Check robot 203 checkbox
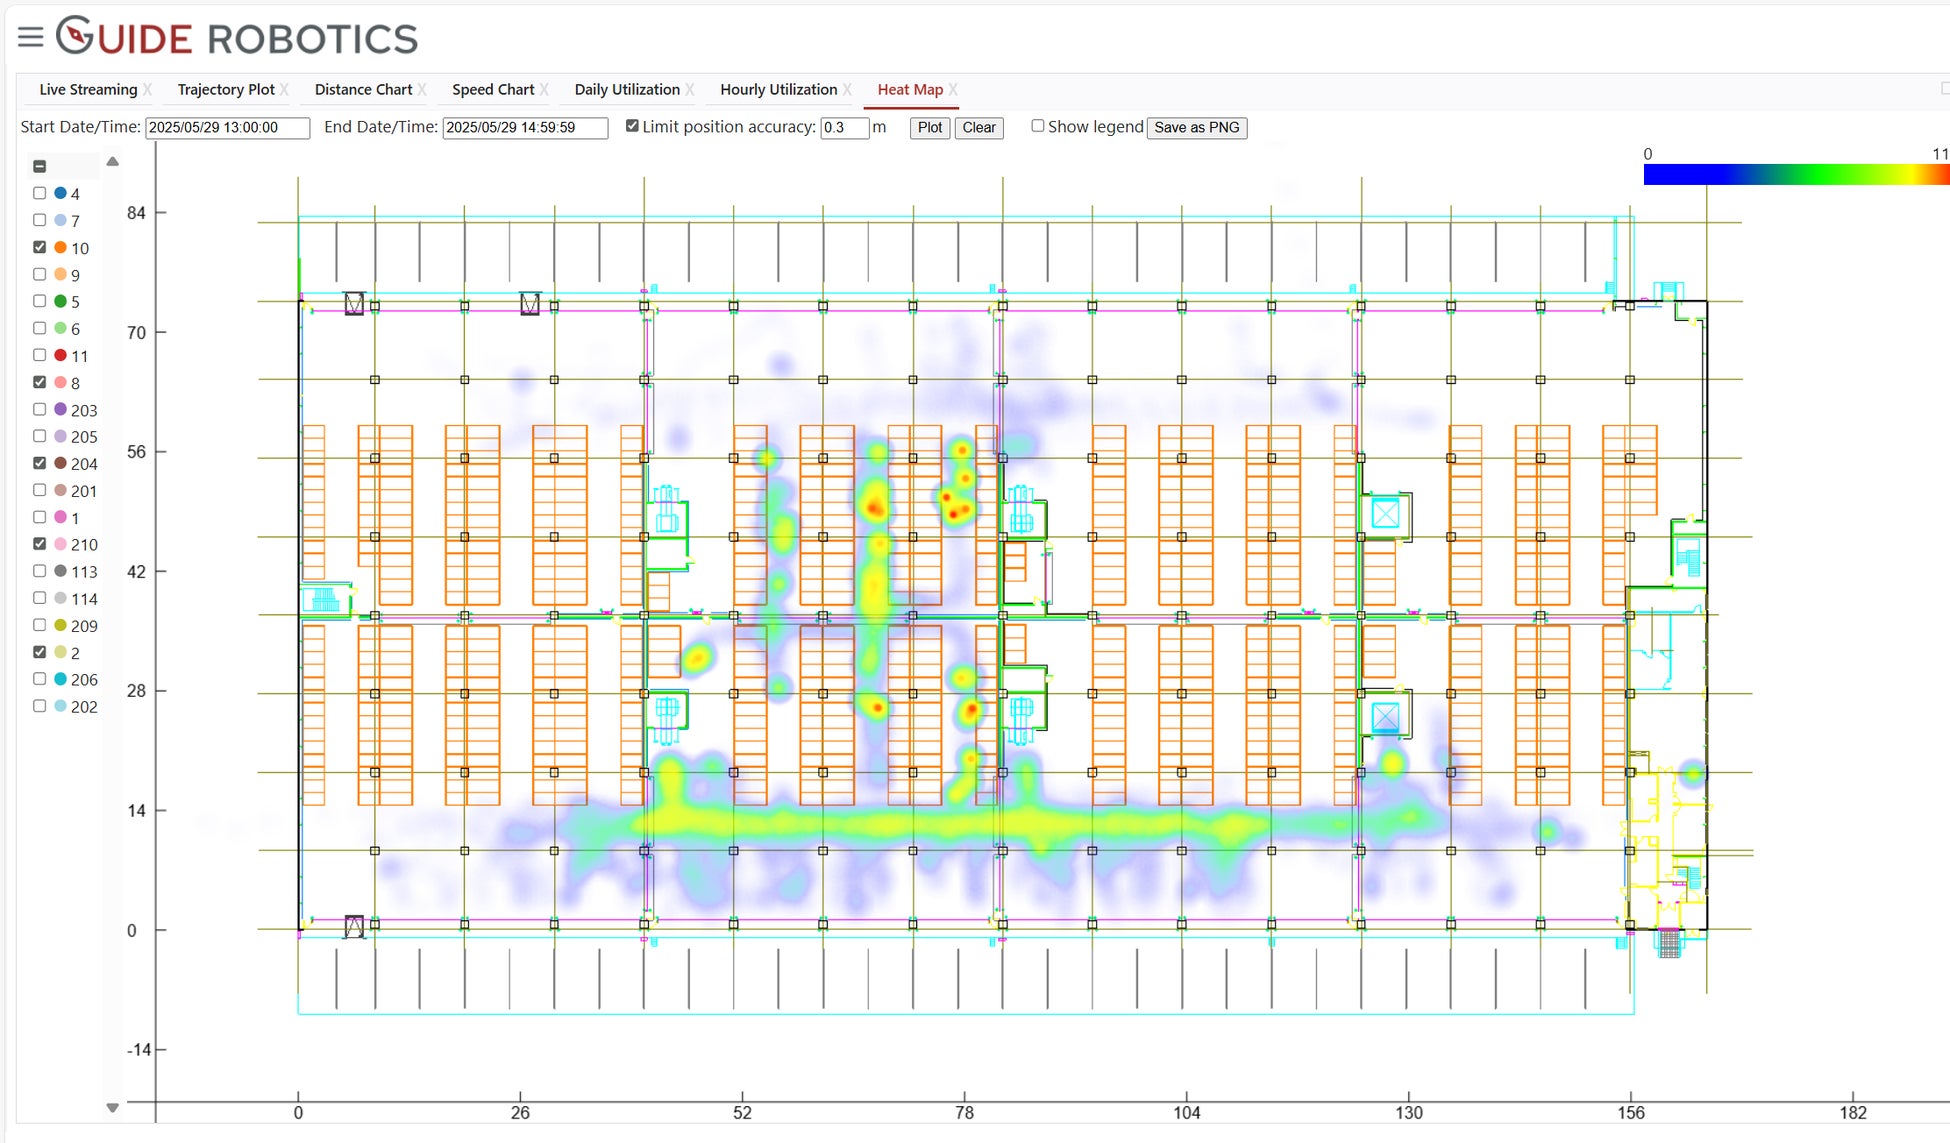Image resolution: width=1950 pixels, height=1143 pixels. 40,409
